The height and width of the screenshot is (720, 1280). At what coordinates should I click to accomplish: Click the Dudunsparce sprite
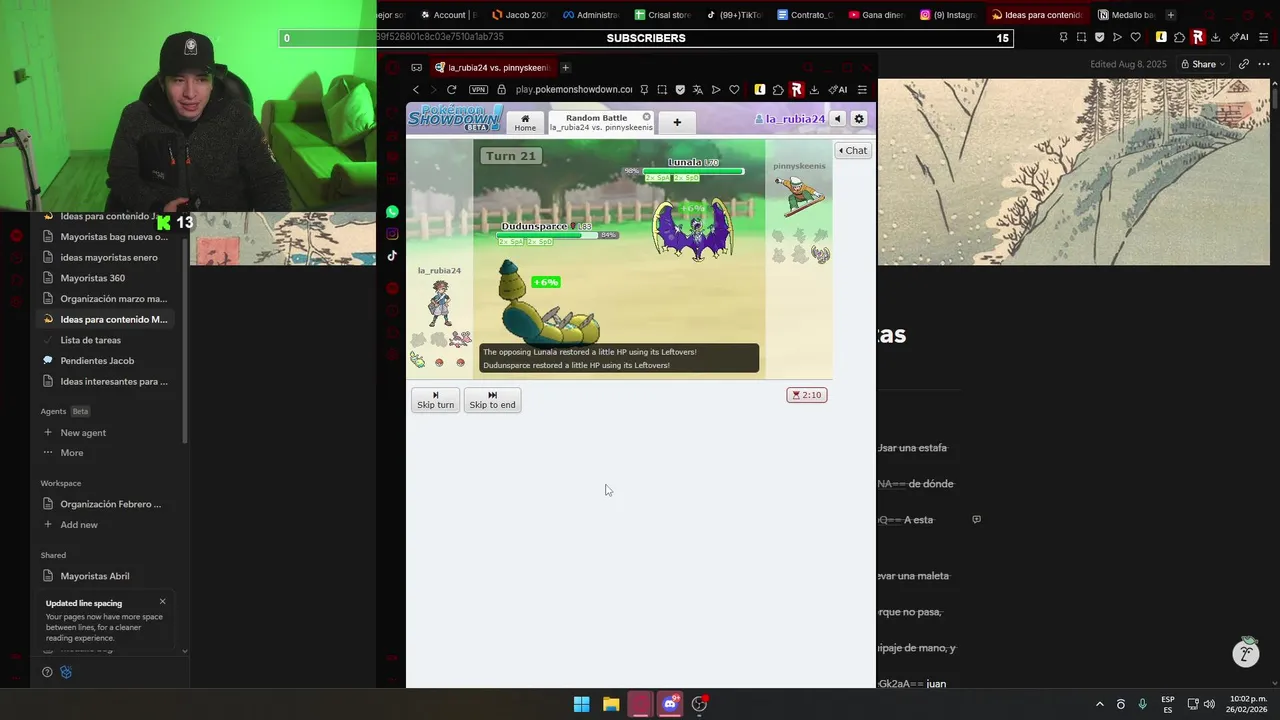pyautogui.click(x=548, y=305)
